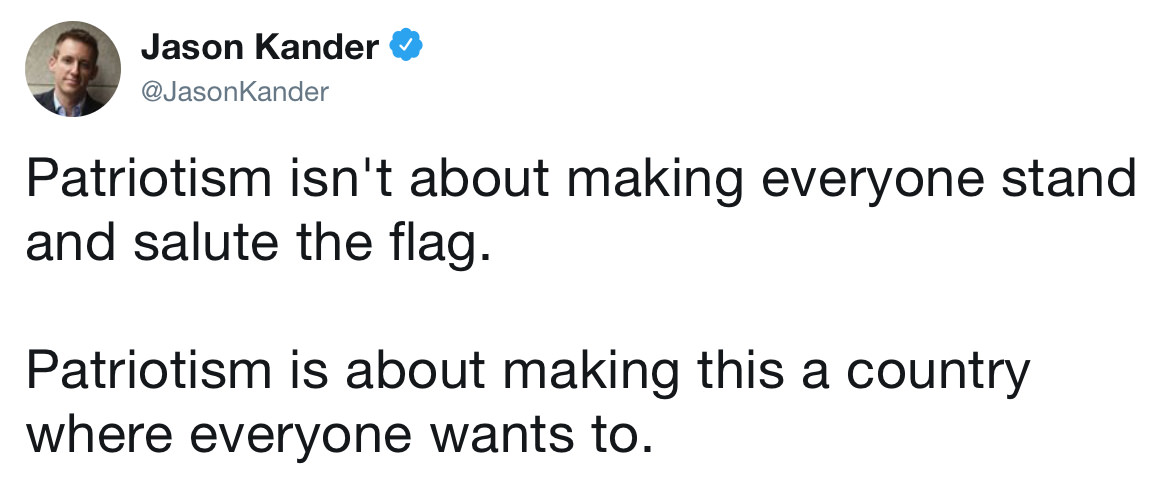Viewport: 1158px width, 494px height.
Task: Click the line starting "Patriotism is about"
Action: (527, 371)
